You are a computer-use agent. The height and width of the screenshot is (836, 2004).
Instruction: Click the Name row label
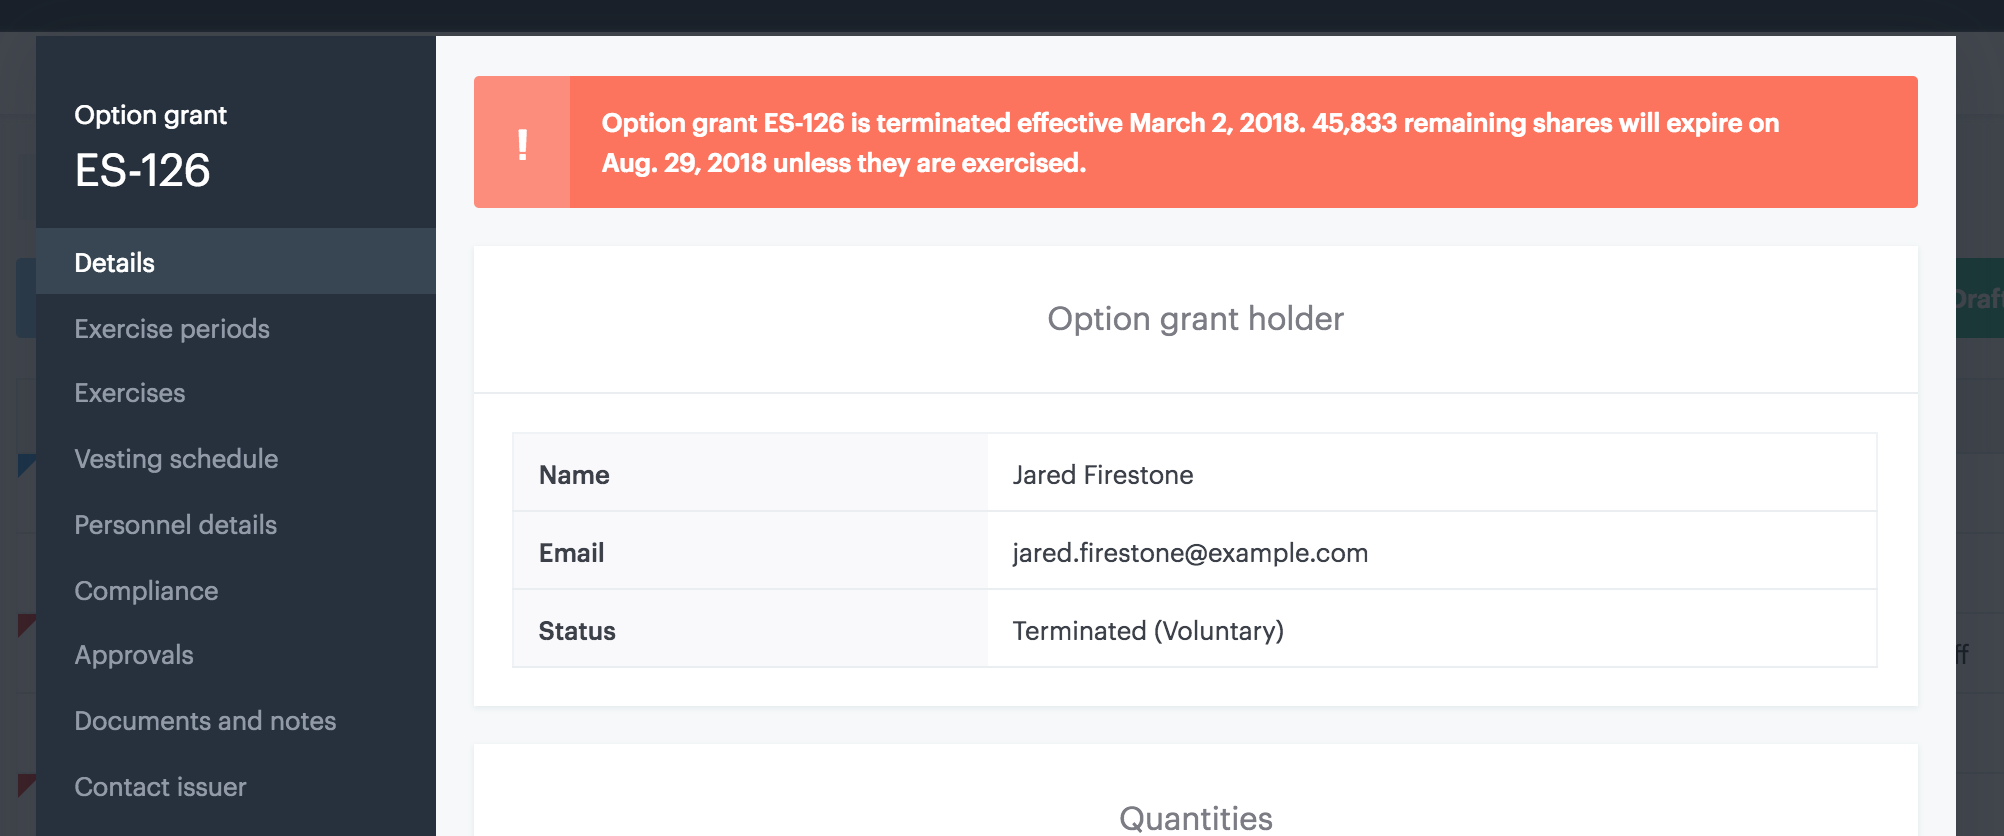pyautogui.click(x=574, y=475)
